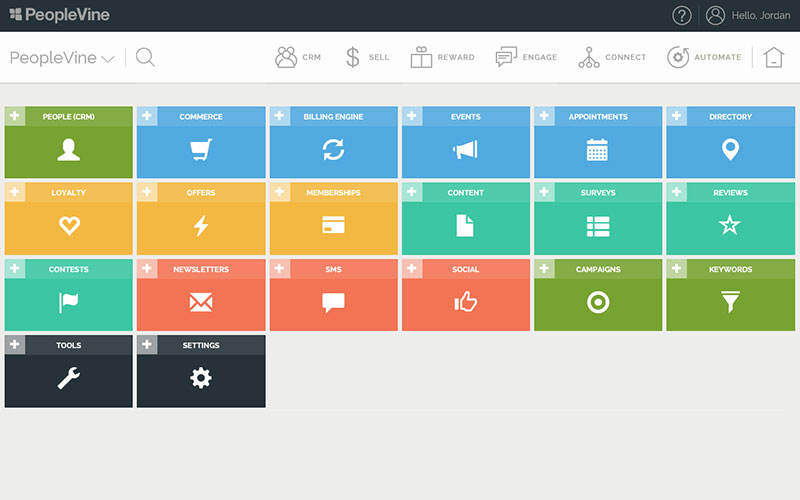The height and width of the screenshot is (500, 800).
Task: Go to the home house icon
Action: tap(773, 57)
